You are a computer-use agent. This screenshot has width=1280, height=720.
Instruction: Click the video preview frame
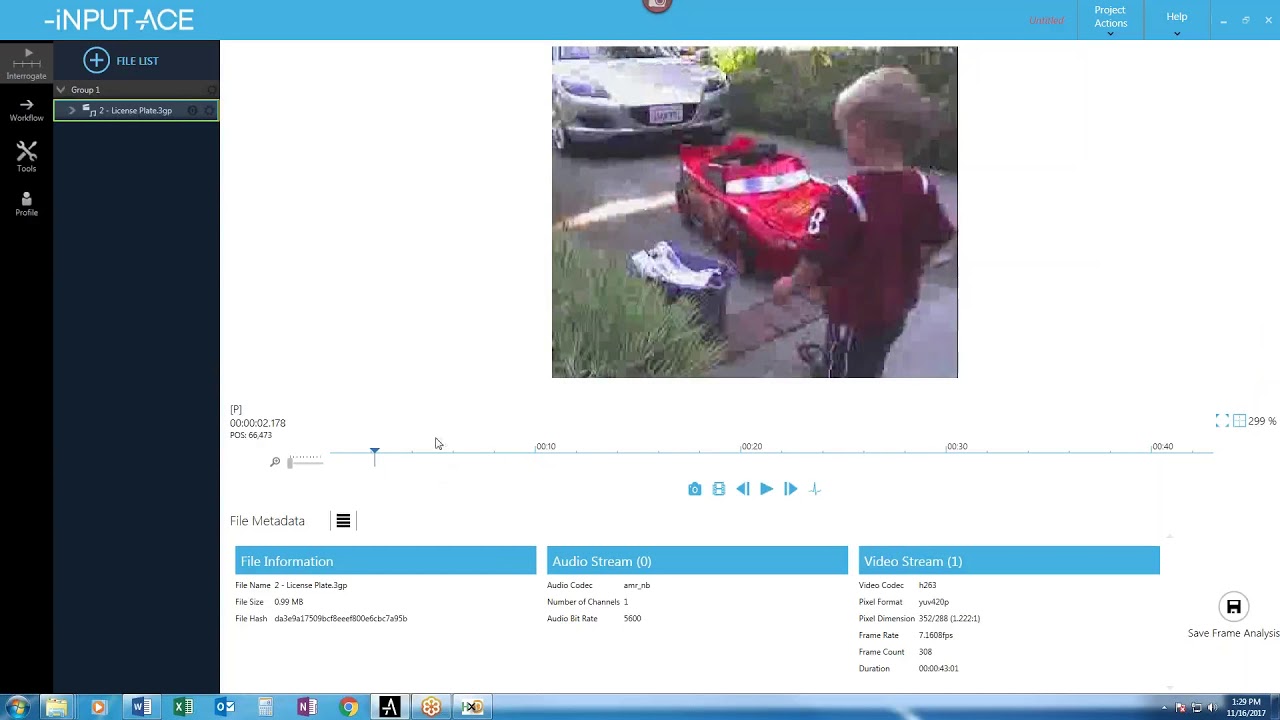[x=754, y=212]
